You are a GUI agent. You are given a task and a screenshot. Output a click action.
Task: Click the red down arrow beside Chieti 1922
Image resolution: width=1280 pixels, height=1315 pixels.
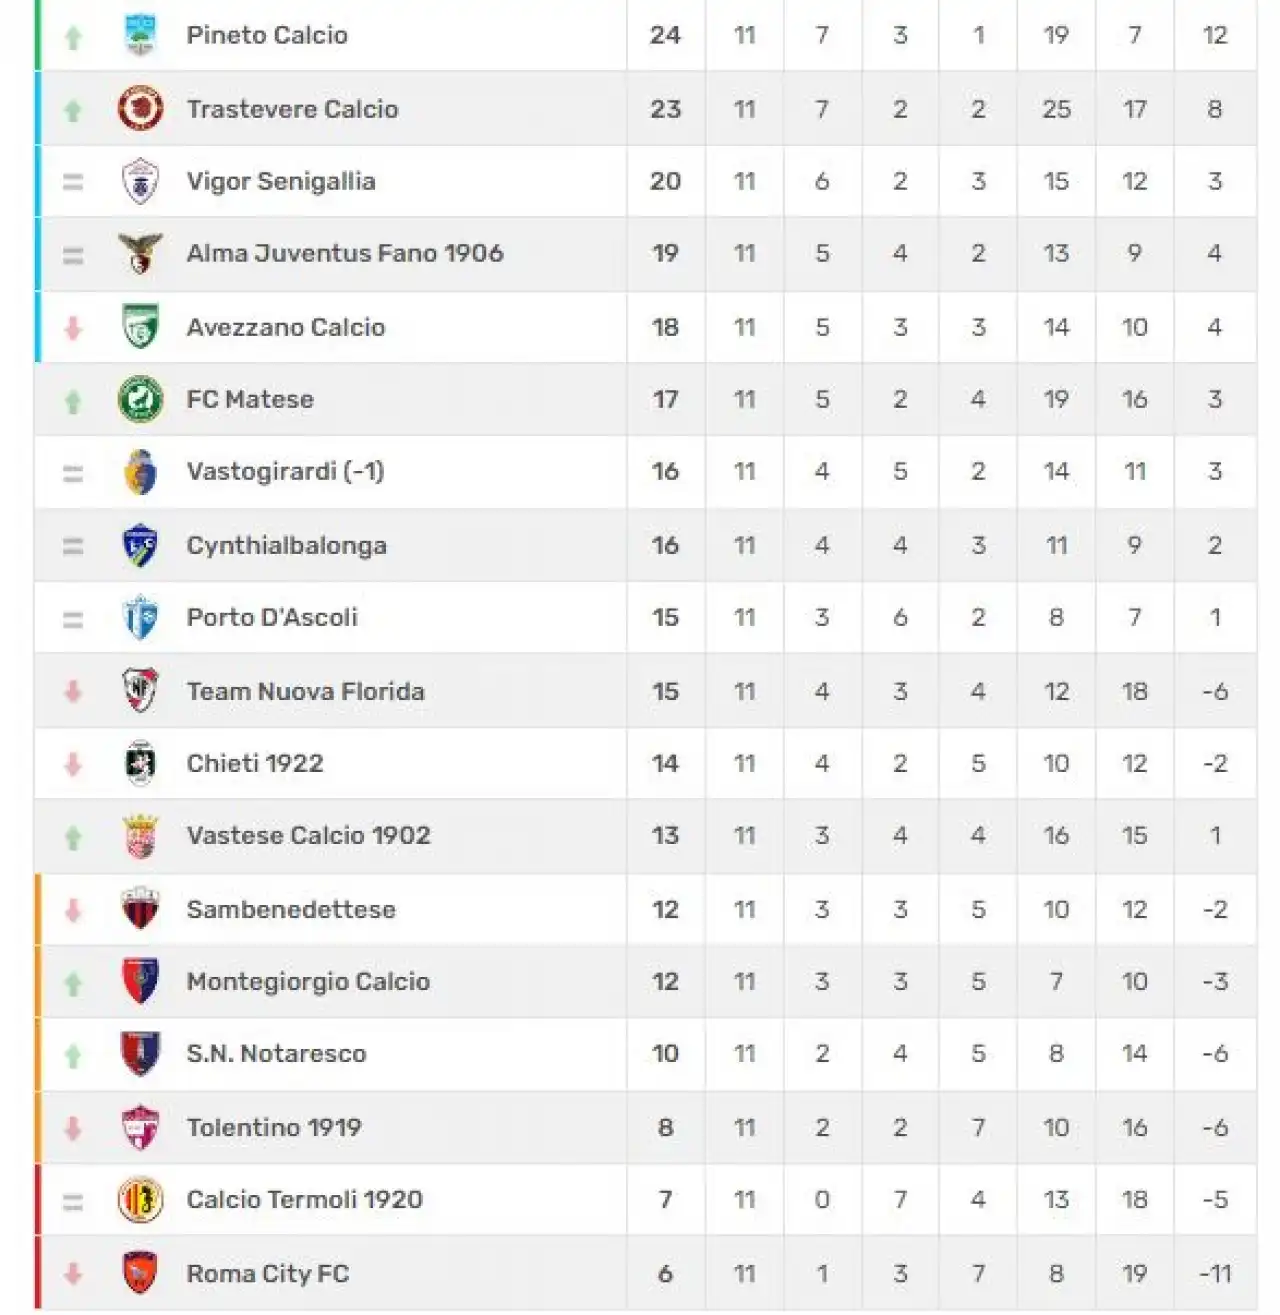(73, 765)
